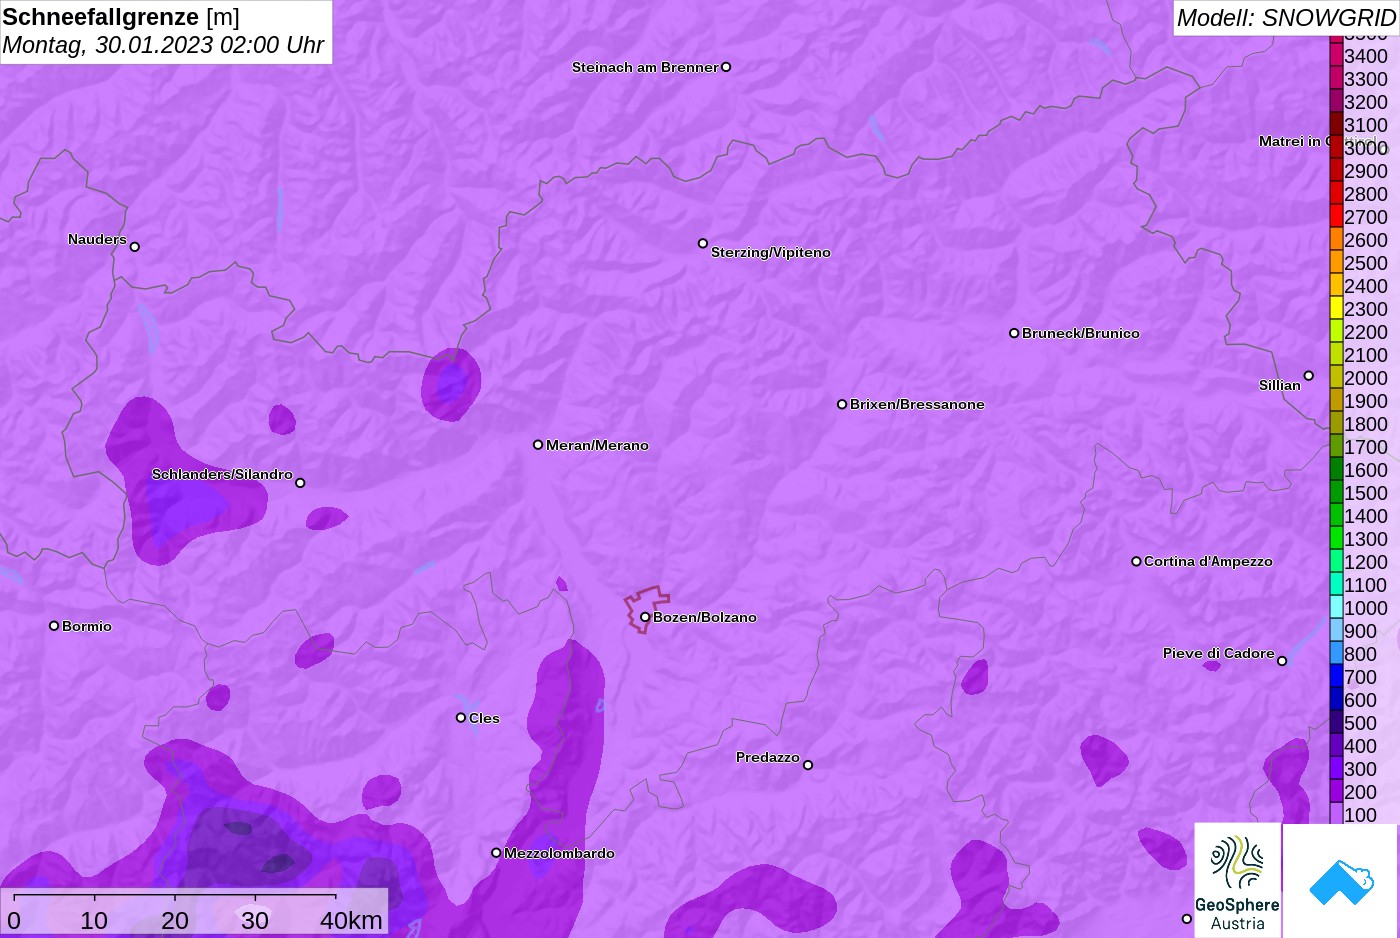This screenshot has width=1400, height=938.
Task: Click the Brixen/Bressanone city marker
Action: (842, 404)
